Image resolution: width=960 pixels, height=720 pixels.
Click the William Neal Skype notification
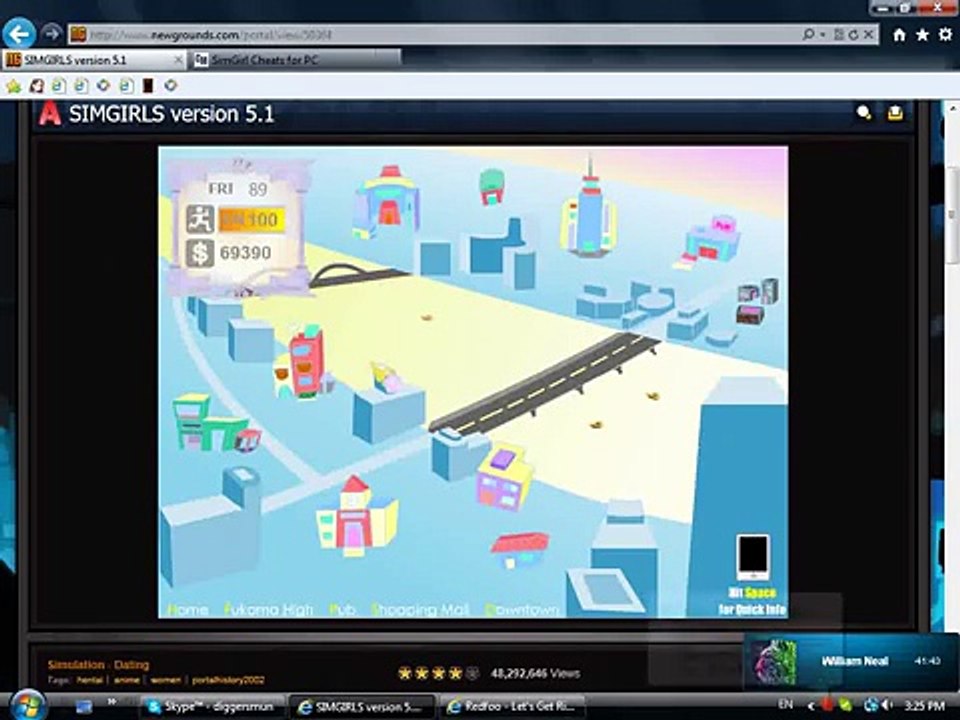851,661
